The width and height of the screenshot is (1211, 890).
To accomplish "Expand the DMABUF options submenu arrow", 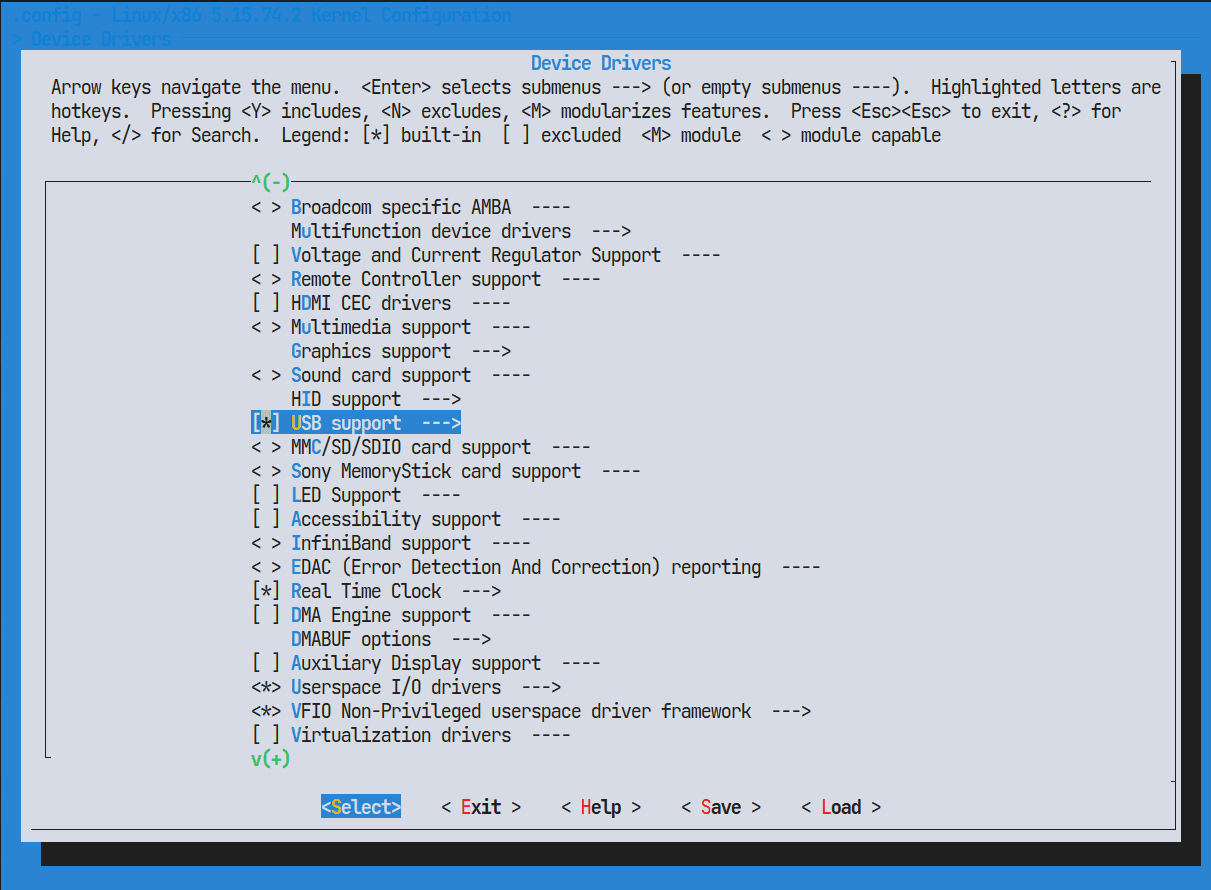I will (471, 639).
